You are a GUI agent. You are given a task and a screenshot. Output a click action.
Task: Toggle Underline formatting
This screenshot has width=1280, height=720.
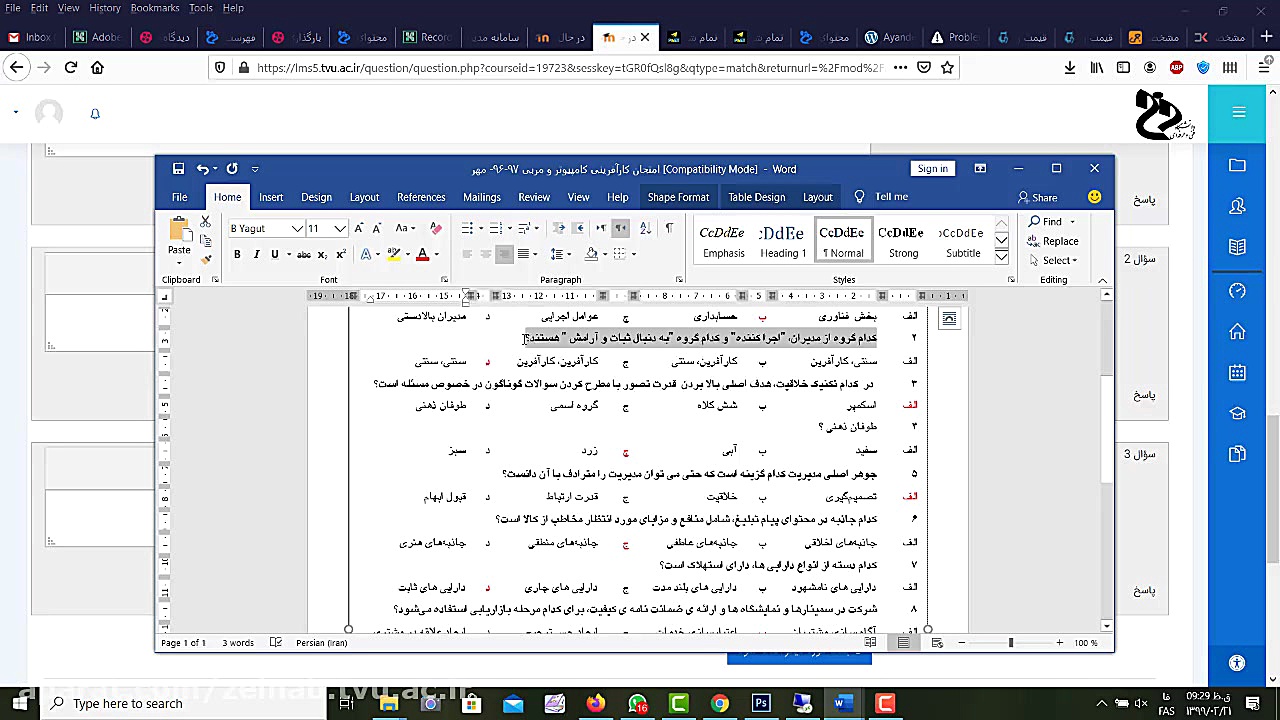(274, 255)
